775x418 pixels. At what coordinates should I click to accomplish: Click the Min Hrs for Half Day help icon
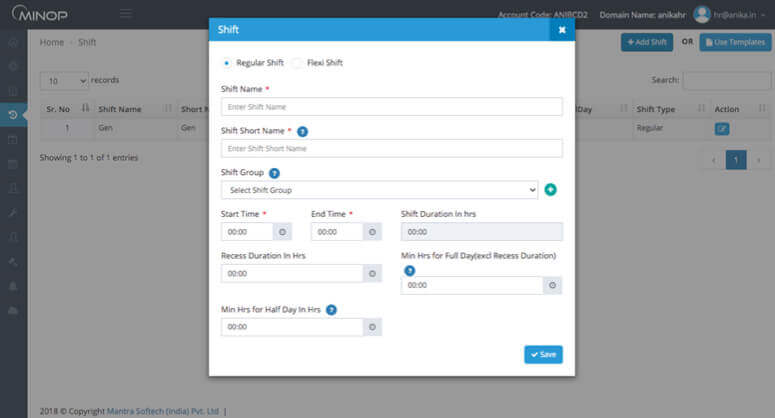331,311
